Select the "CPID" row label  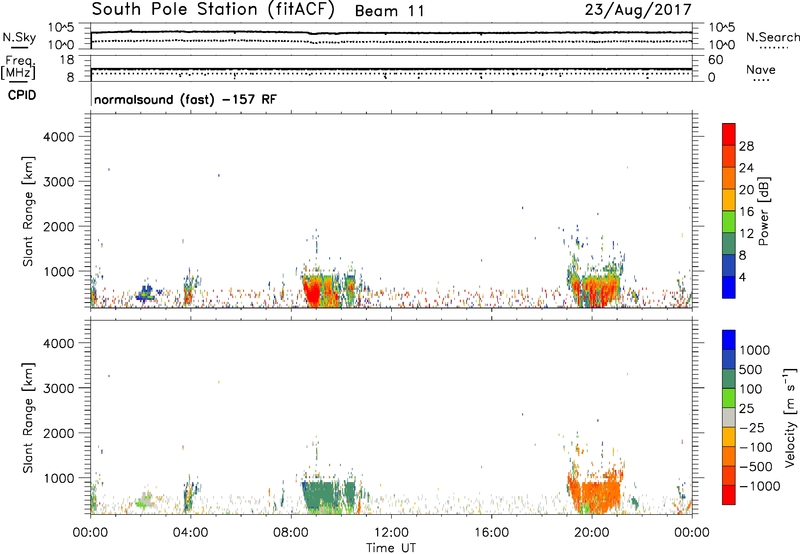[22, 95]
